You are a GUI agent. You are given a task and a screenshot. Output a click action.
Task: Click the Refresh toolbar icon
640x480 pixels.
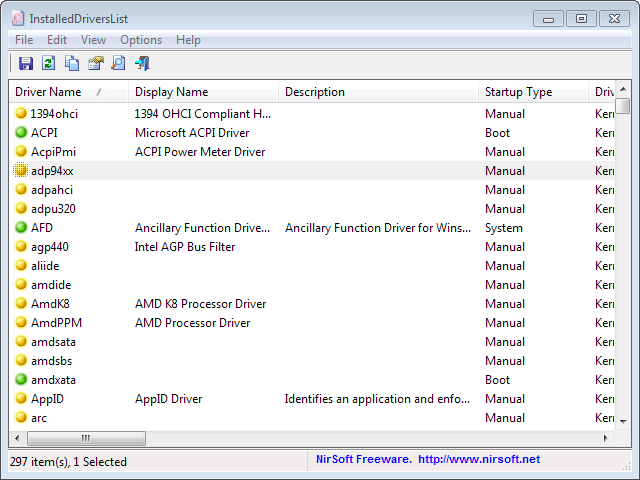pos(49,63)
